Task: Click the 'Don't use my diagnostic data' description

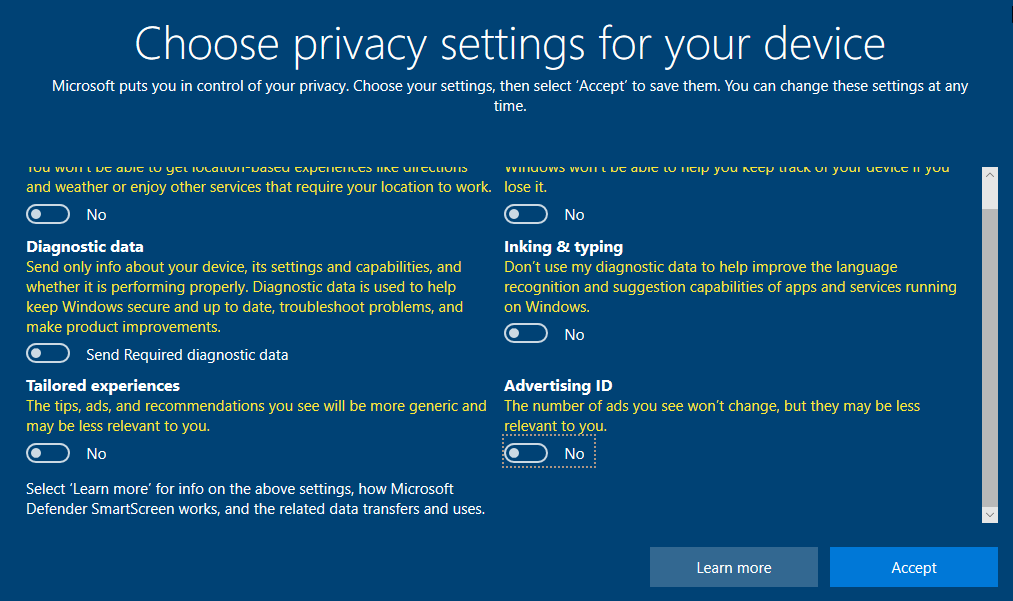Action: [730, 287]
